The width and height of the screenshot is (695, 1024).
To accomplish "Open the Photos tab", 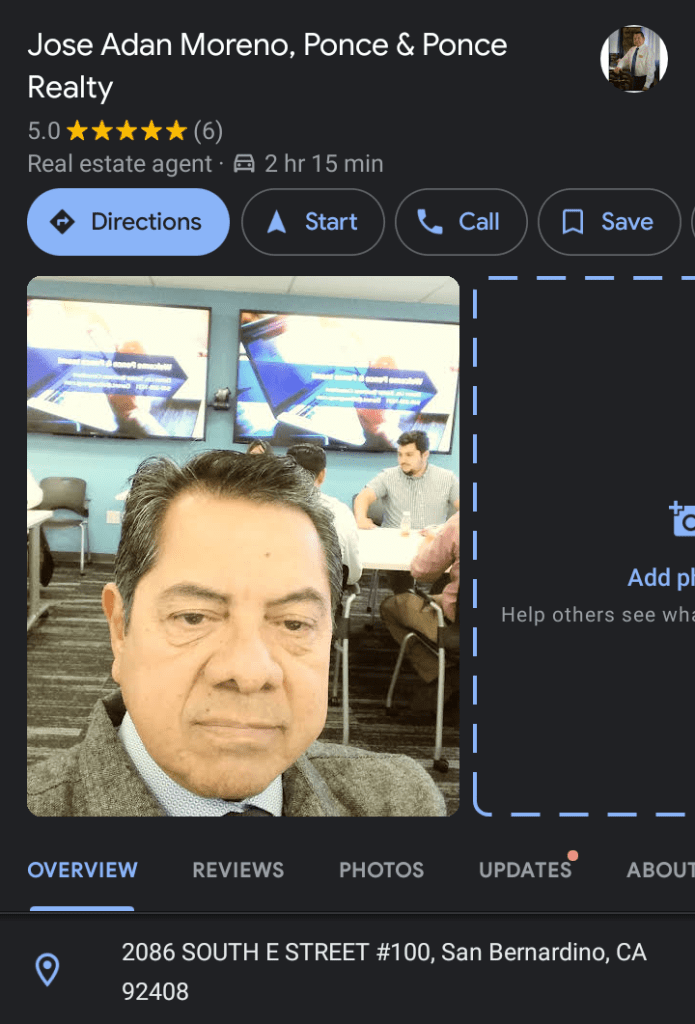I will (x=381, y=870).
